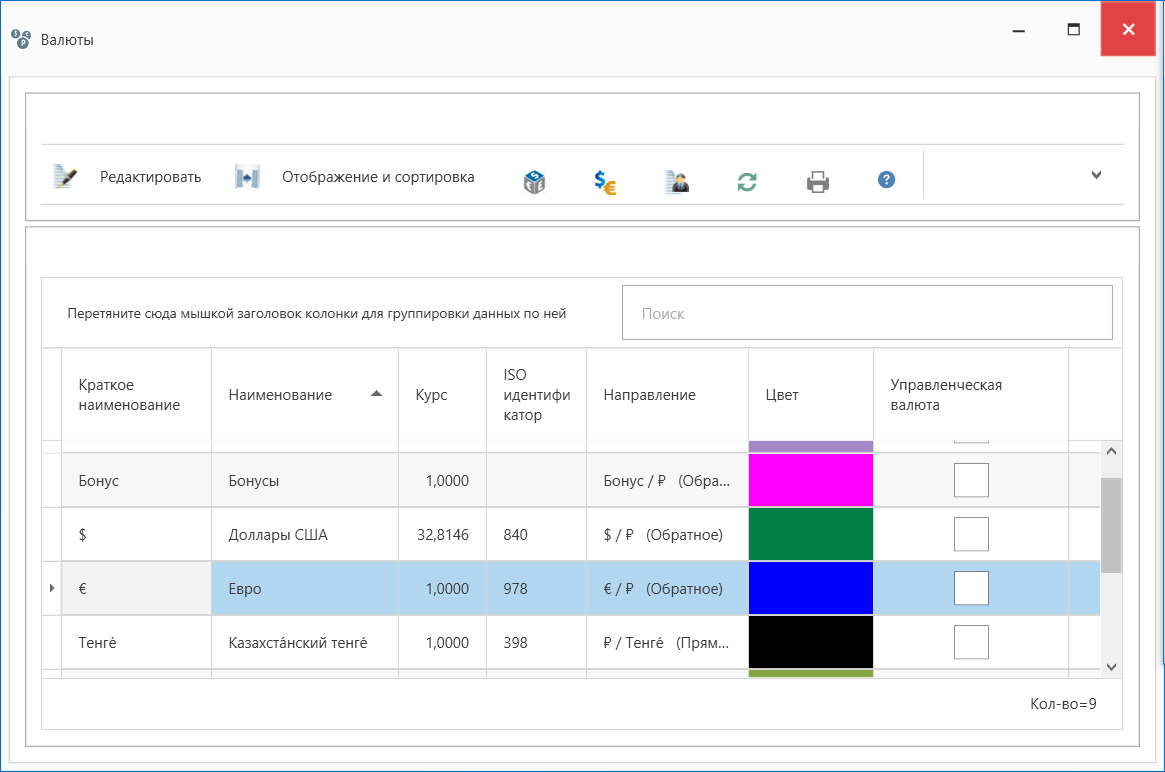
Task: Expand the toolbar overflow chevron
Action: coord(1096,175)
